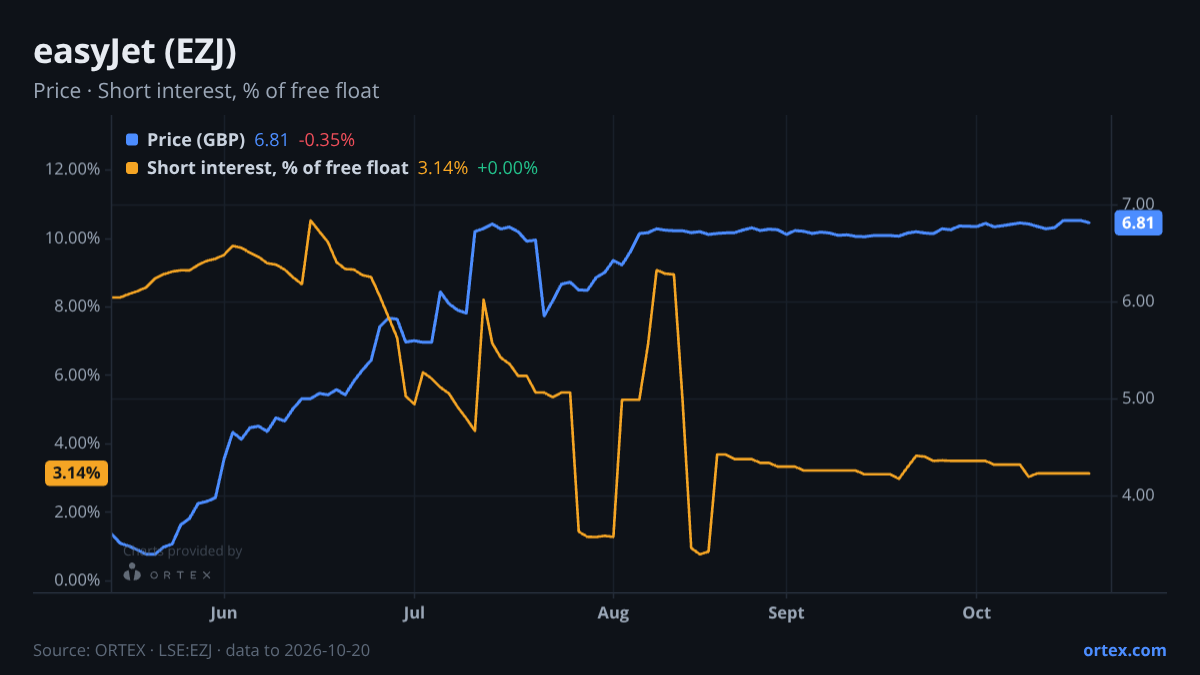
Task: Click the 12.00% left axis label
Action: coord(73,169)
